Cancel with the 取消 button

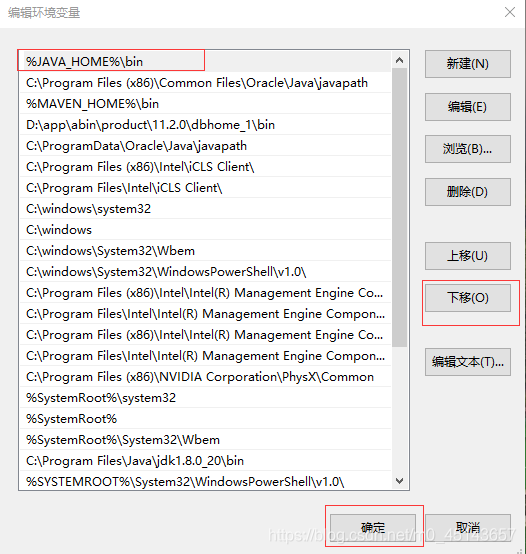tap(467, 528)
